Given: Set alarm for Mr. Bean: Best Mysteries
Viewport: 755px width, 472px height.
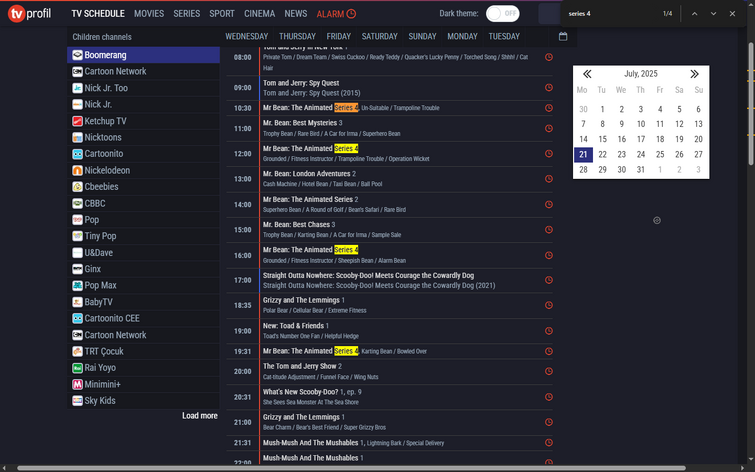Looking at the screenshot, I should (548, 128).
